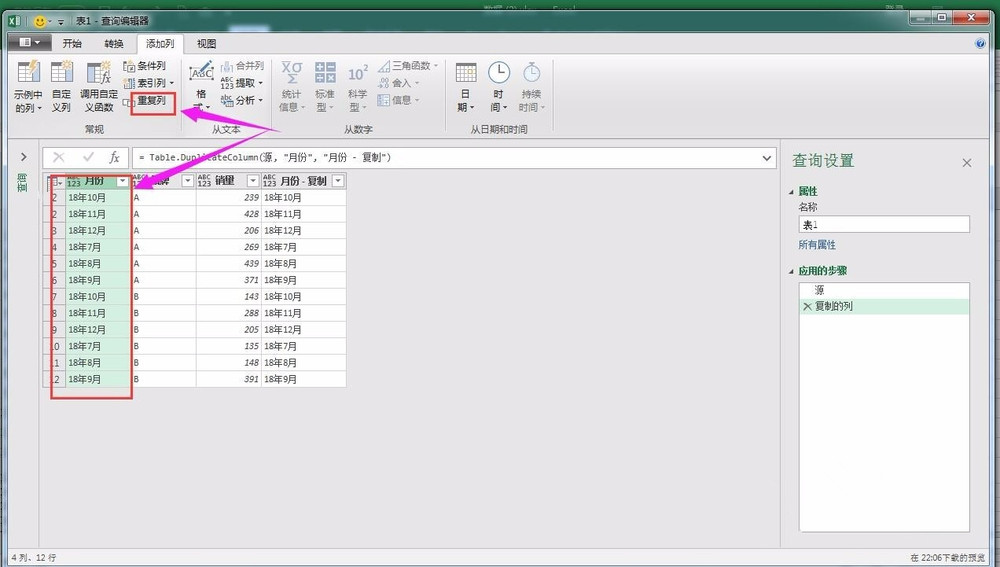
Task: Click the 持续时间 duration icon
Action: click(531, 73)
